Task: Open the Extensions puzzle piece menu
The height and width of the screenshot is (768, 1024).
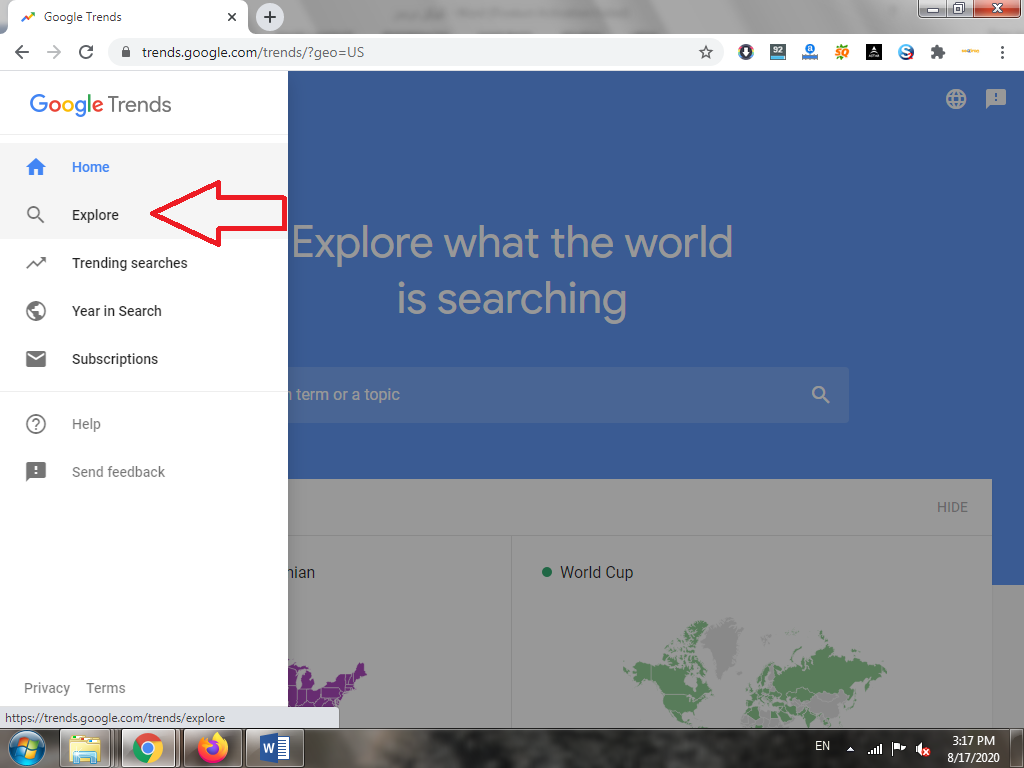Action: tap(938, 52)
